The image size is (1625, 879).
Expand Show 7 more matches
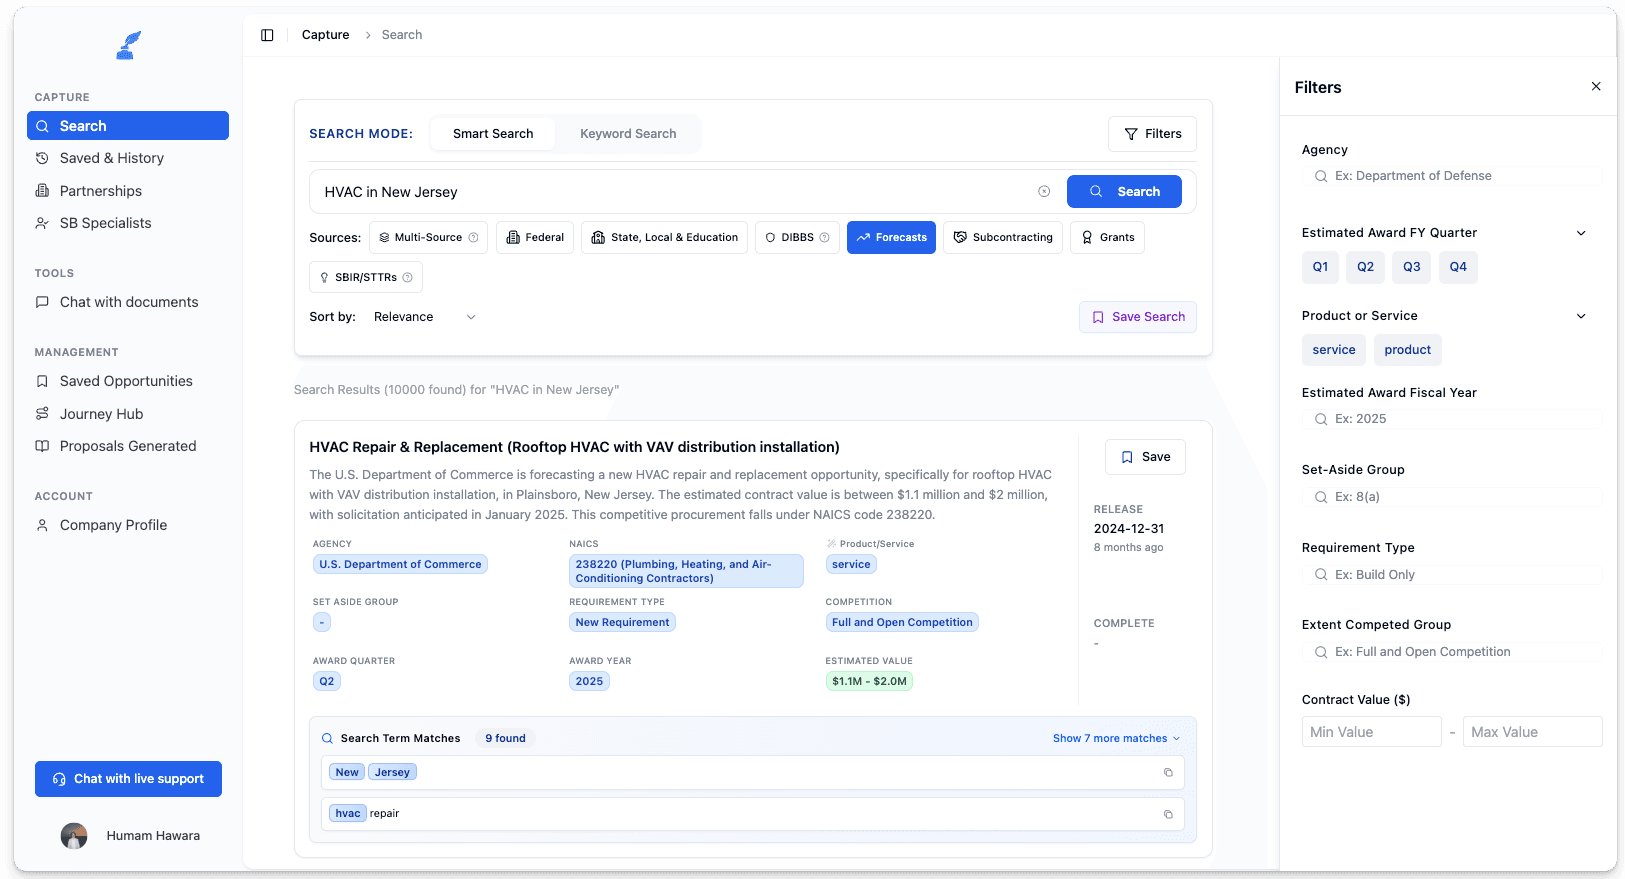coord(1116,739)
